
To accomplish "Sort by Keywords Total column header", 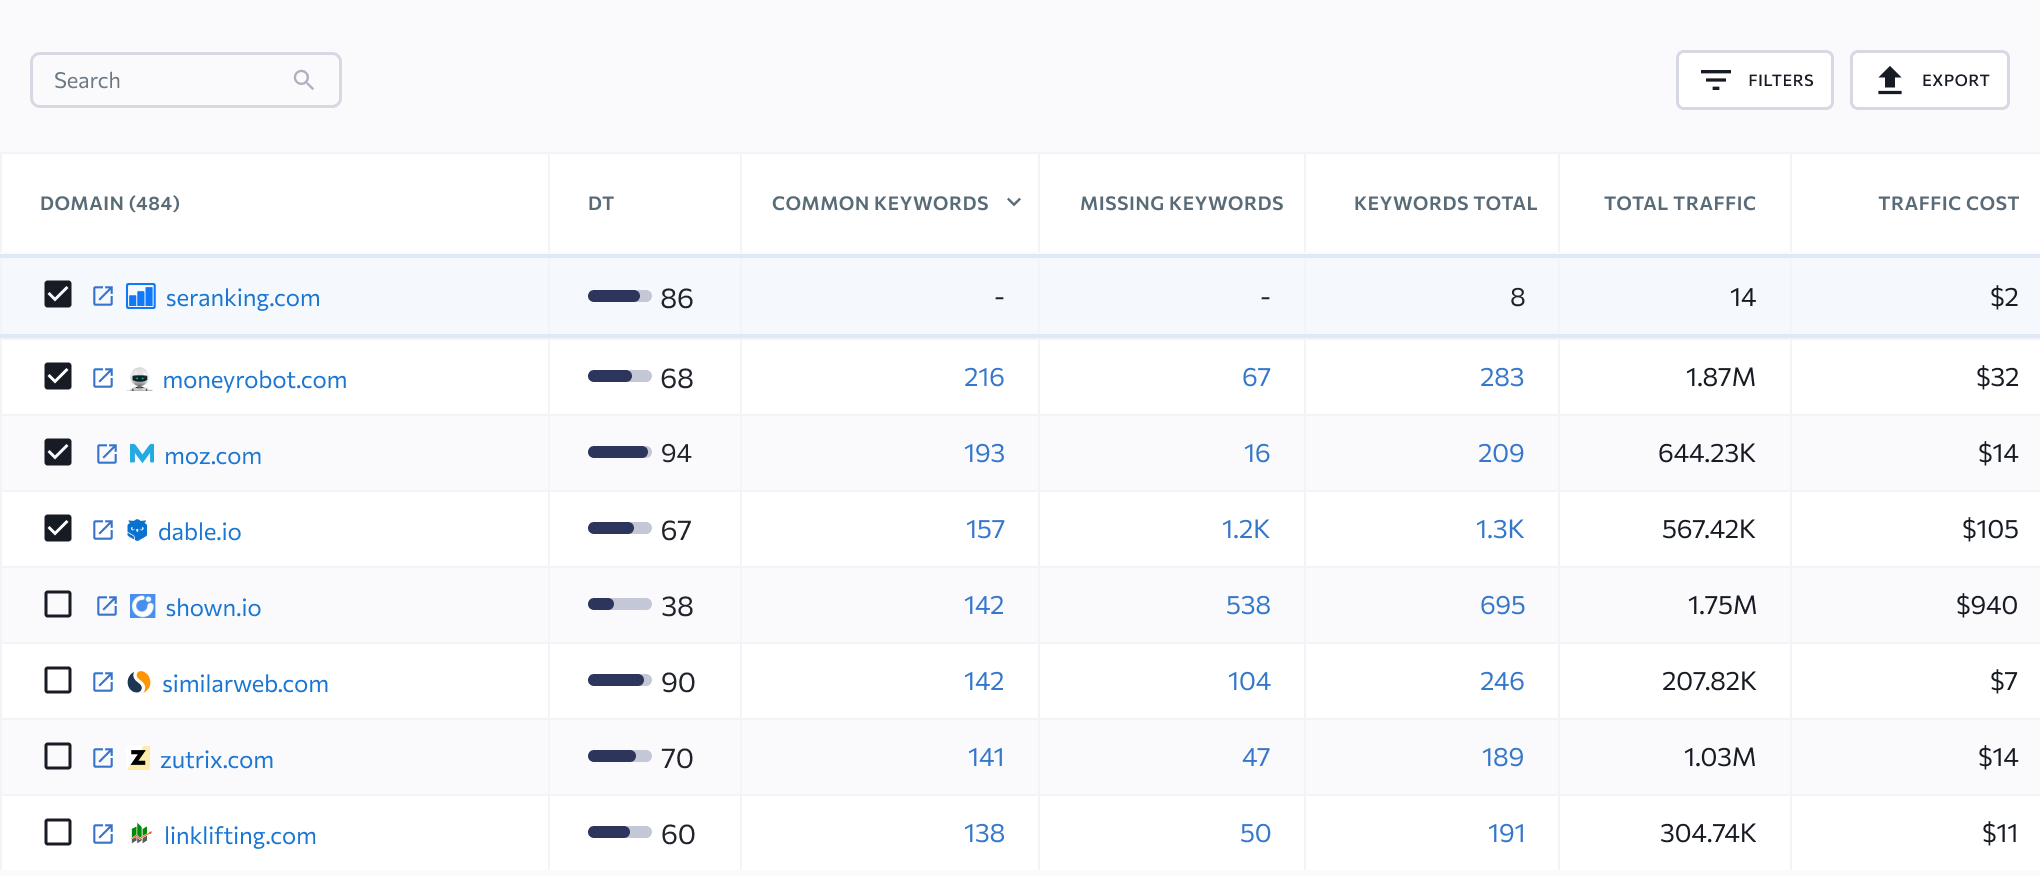I will point(1445,203).
